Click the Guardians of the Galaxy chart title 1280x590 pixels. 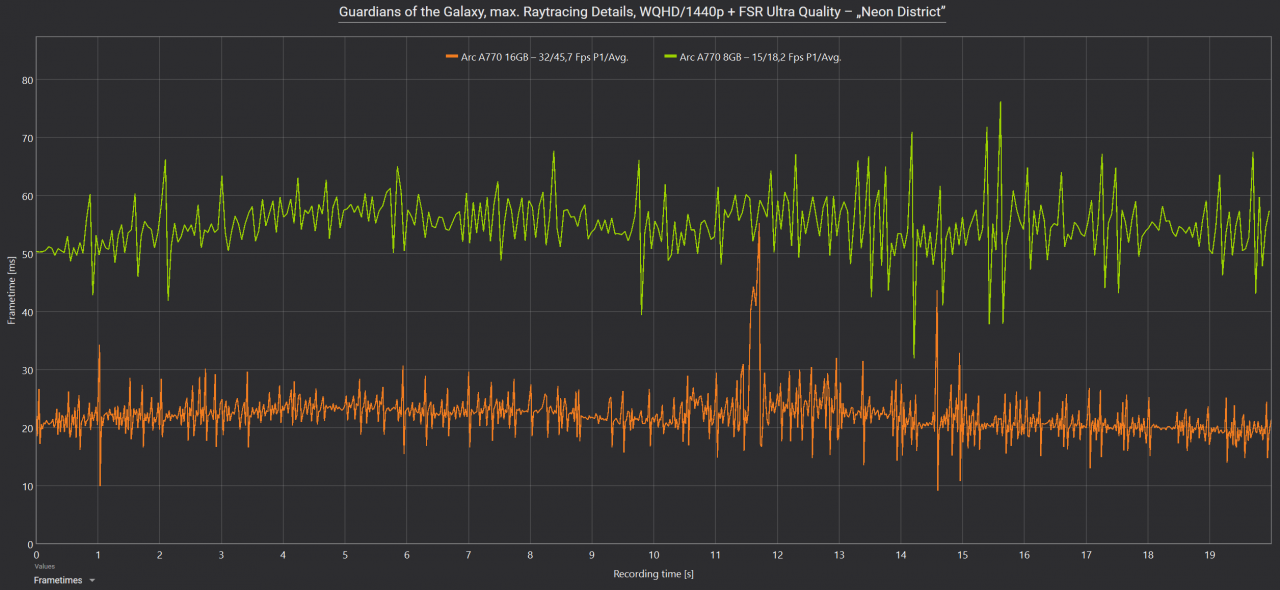(640, 13)
